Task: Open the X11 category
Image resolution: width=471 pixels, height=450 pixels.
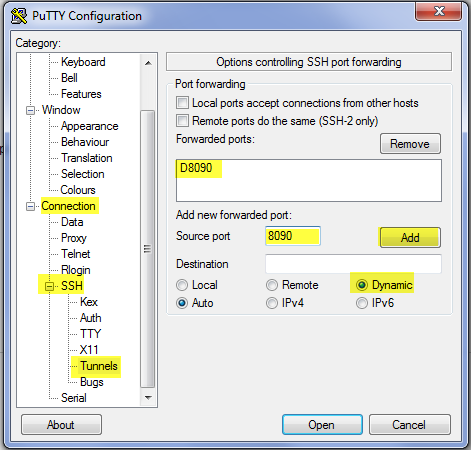Action: [89, 350]
